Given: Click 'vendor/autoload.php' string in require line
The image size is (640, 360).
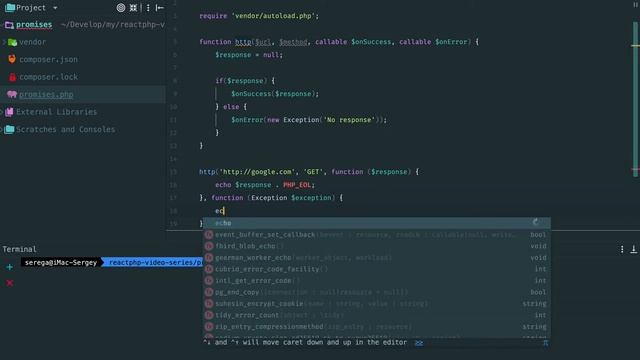Looking at the screenshot, I should 273,16.
